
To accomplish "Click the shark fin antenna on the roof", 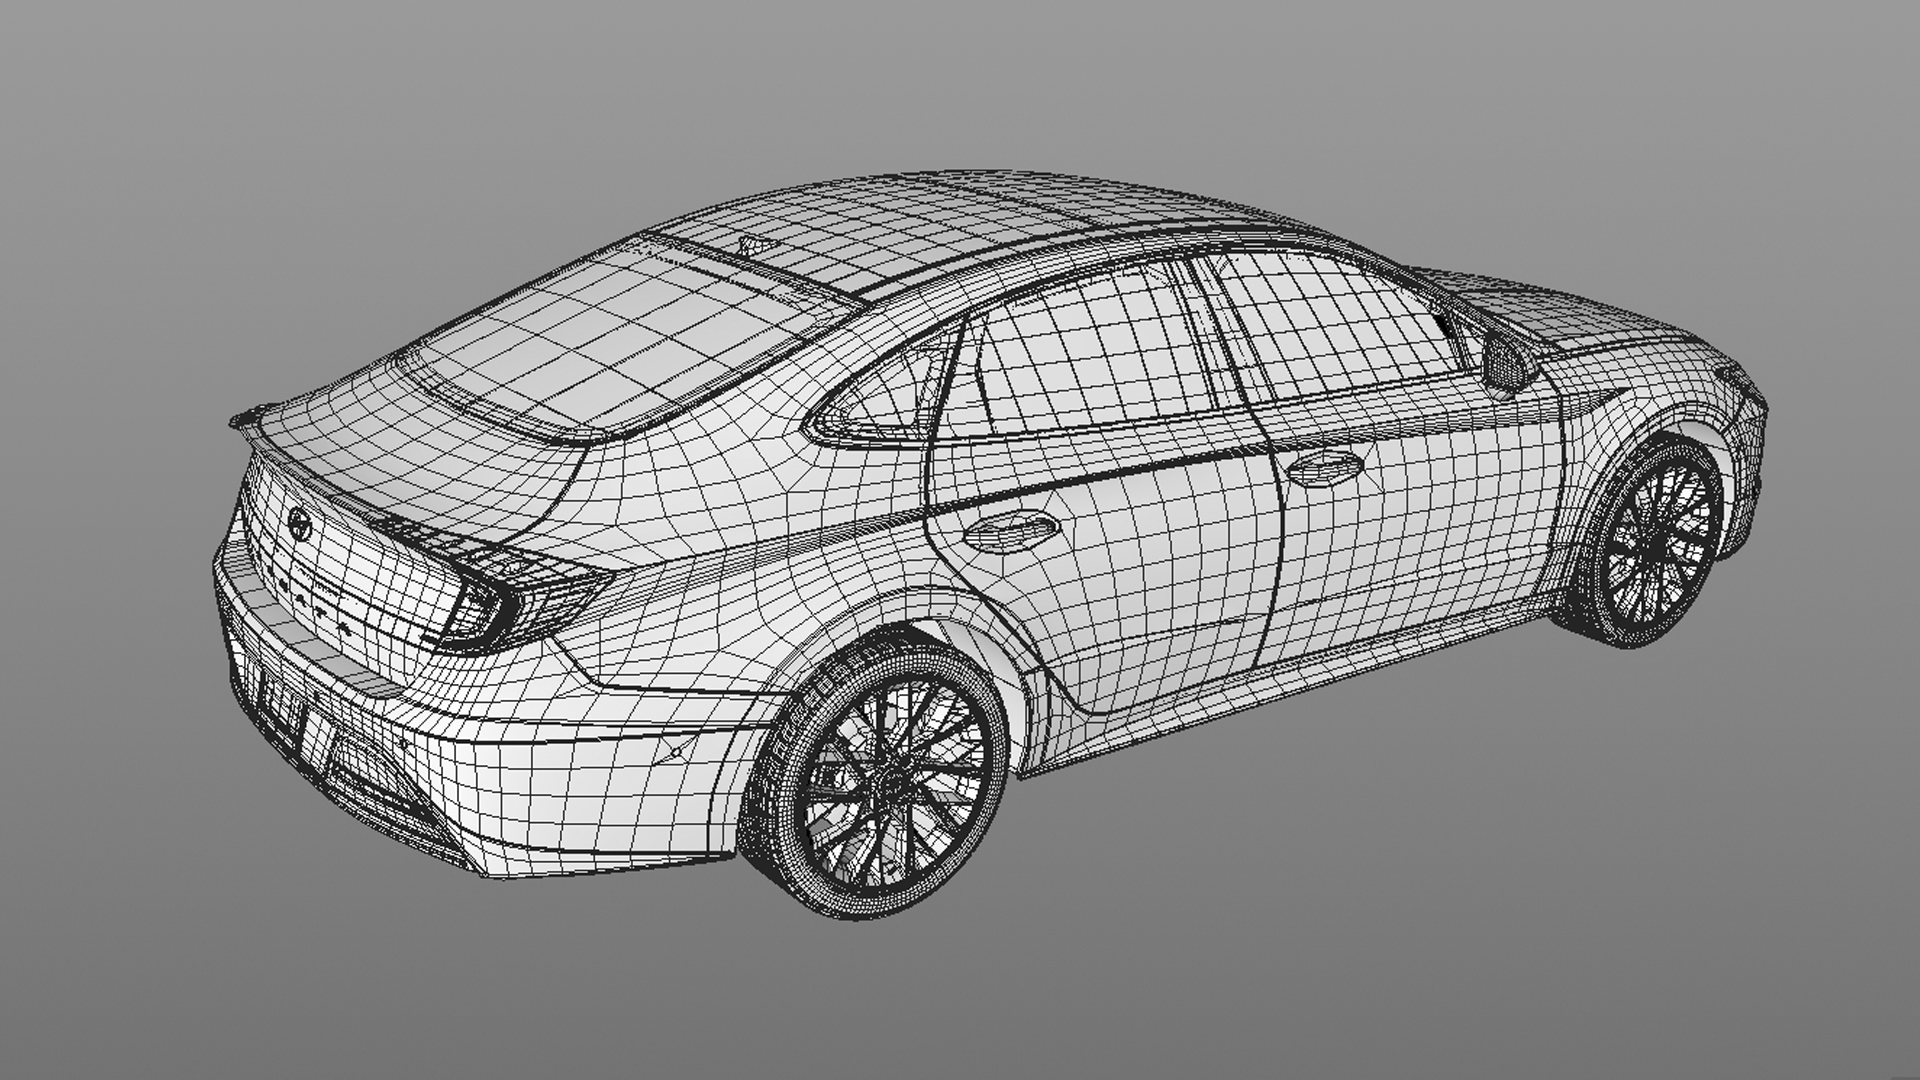I will tap(752, 245).
